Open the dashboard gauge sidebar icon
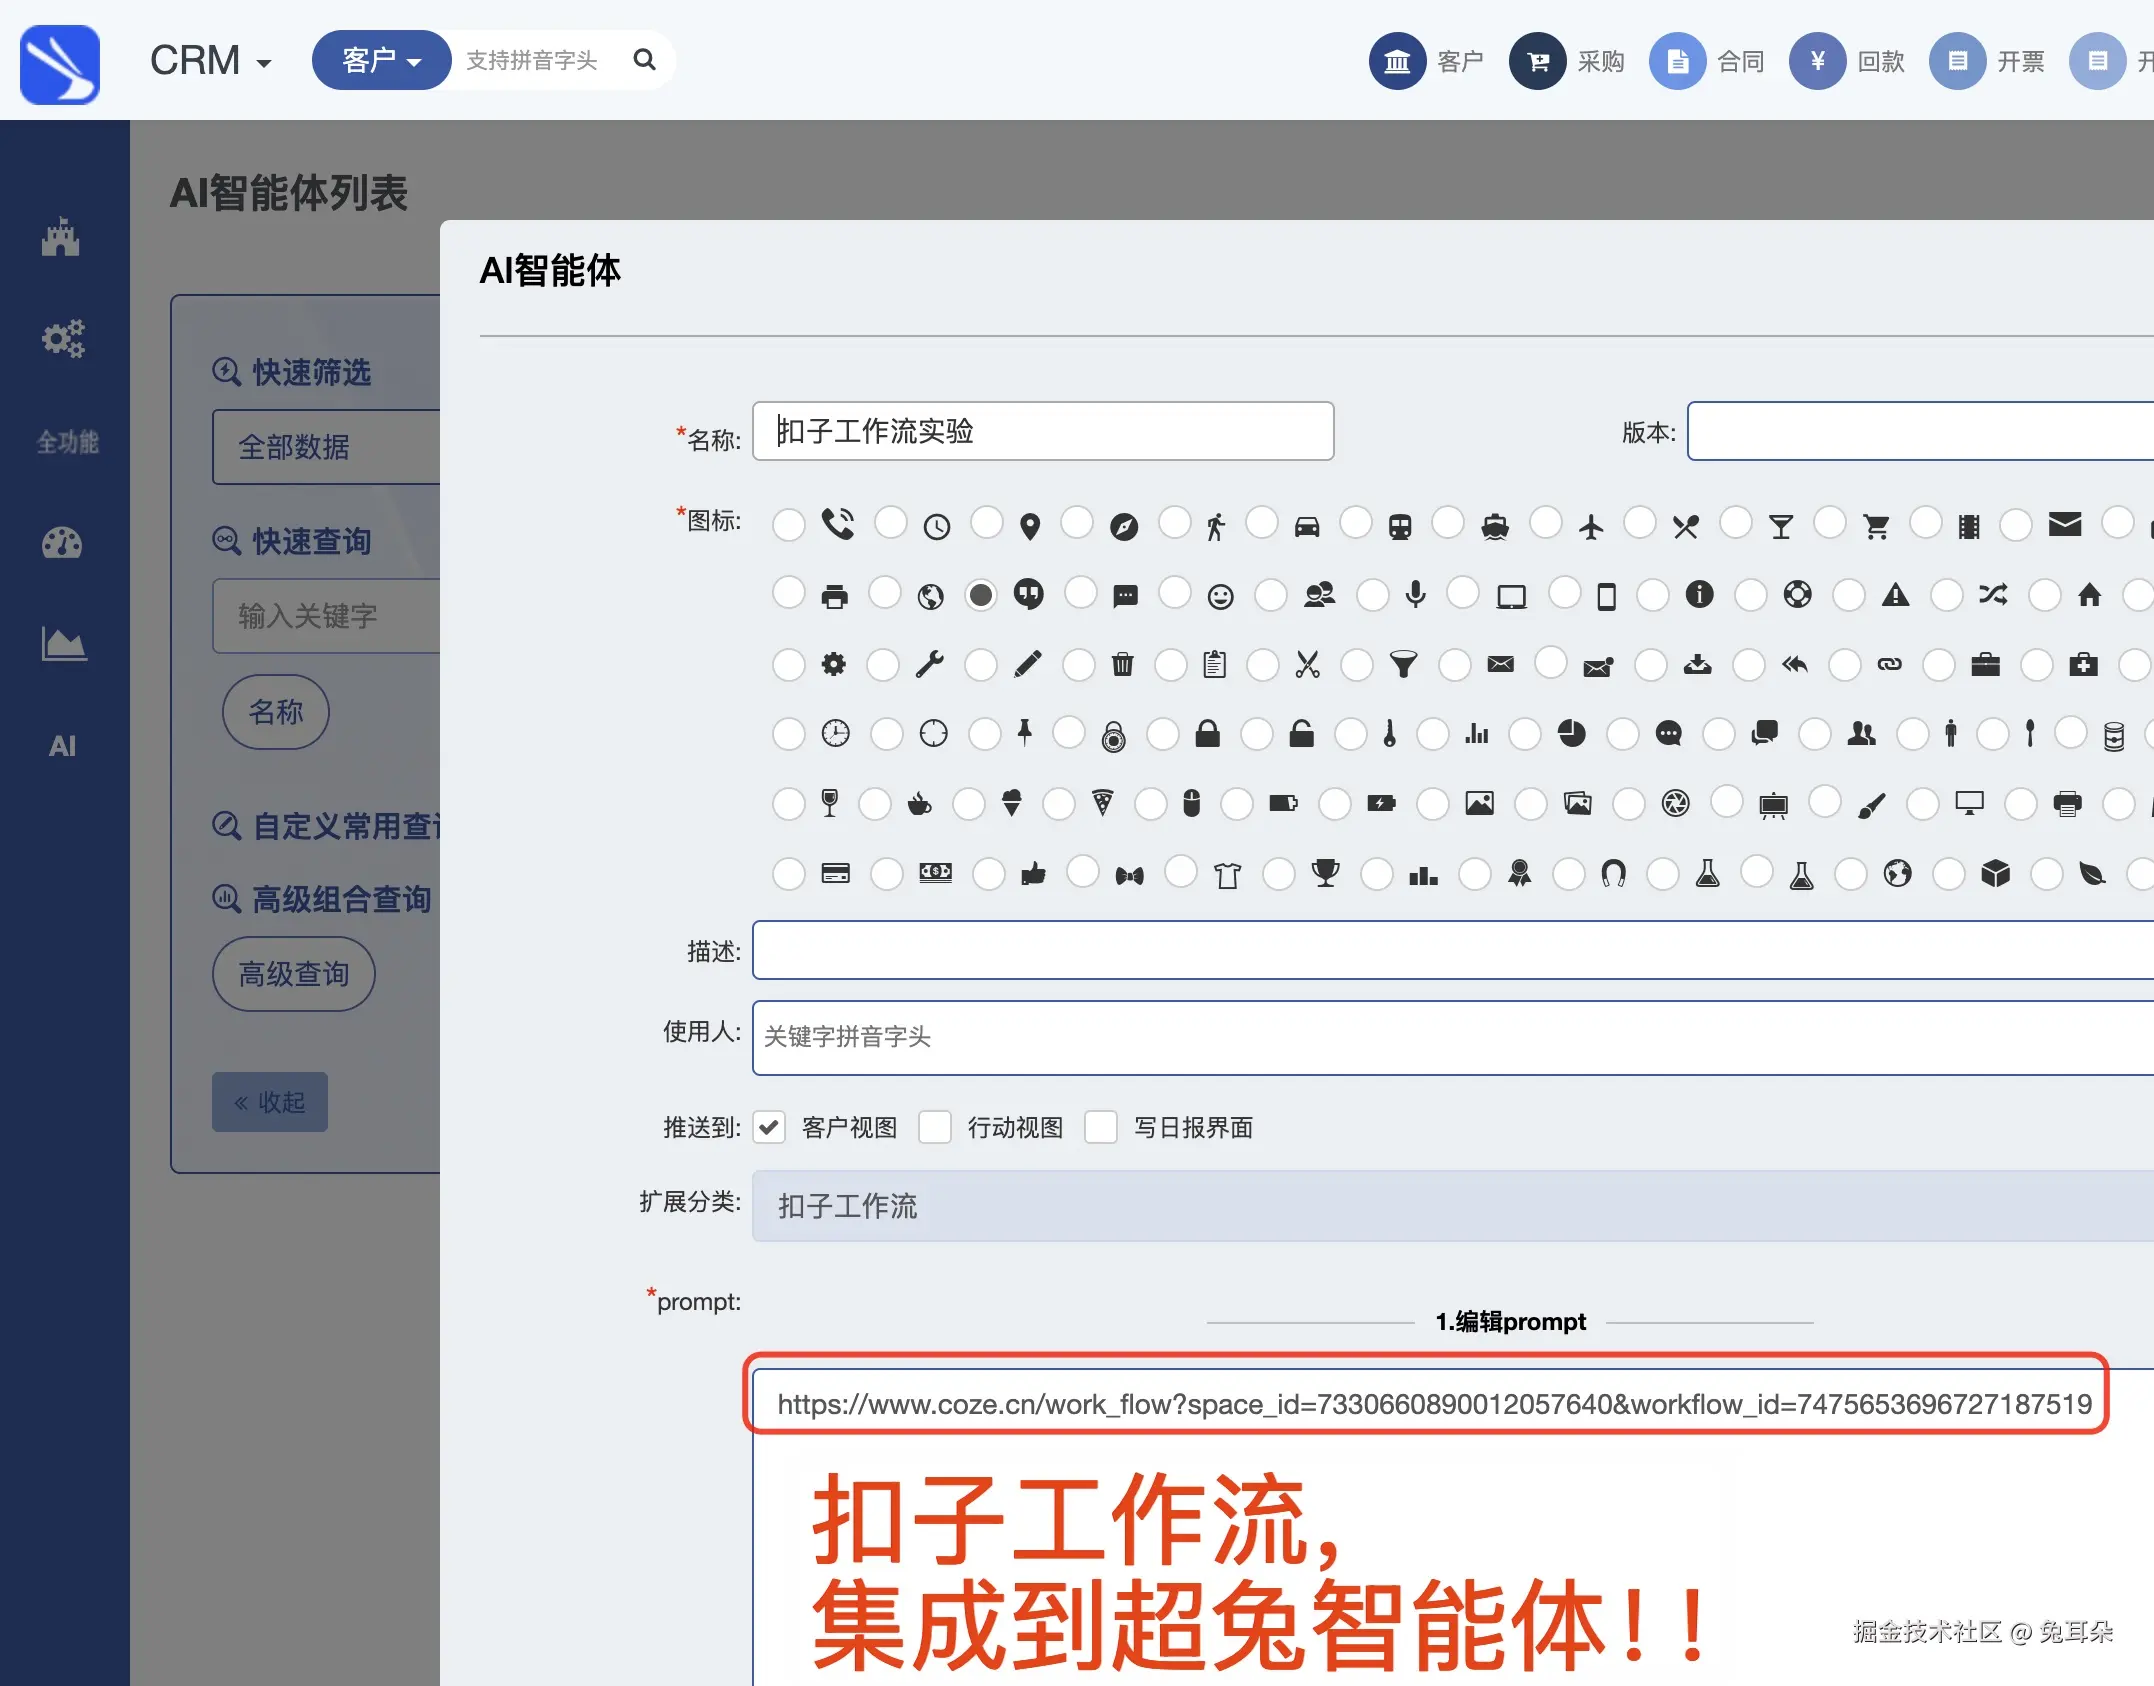Screen dimensions: 2154x1686 click(x=62, y=543)
